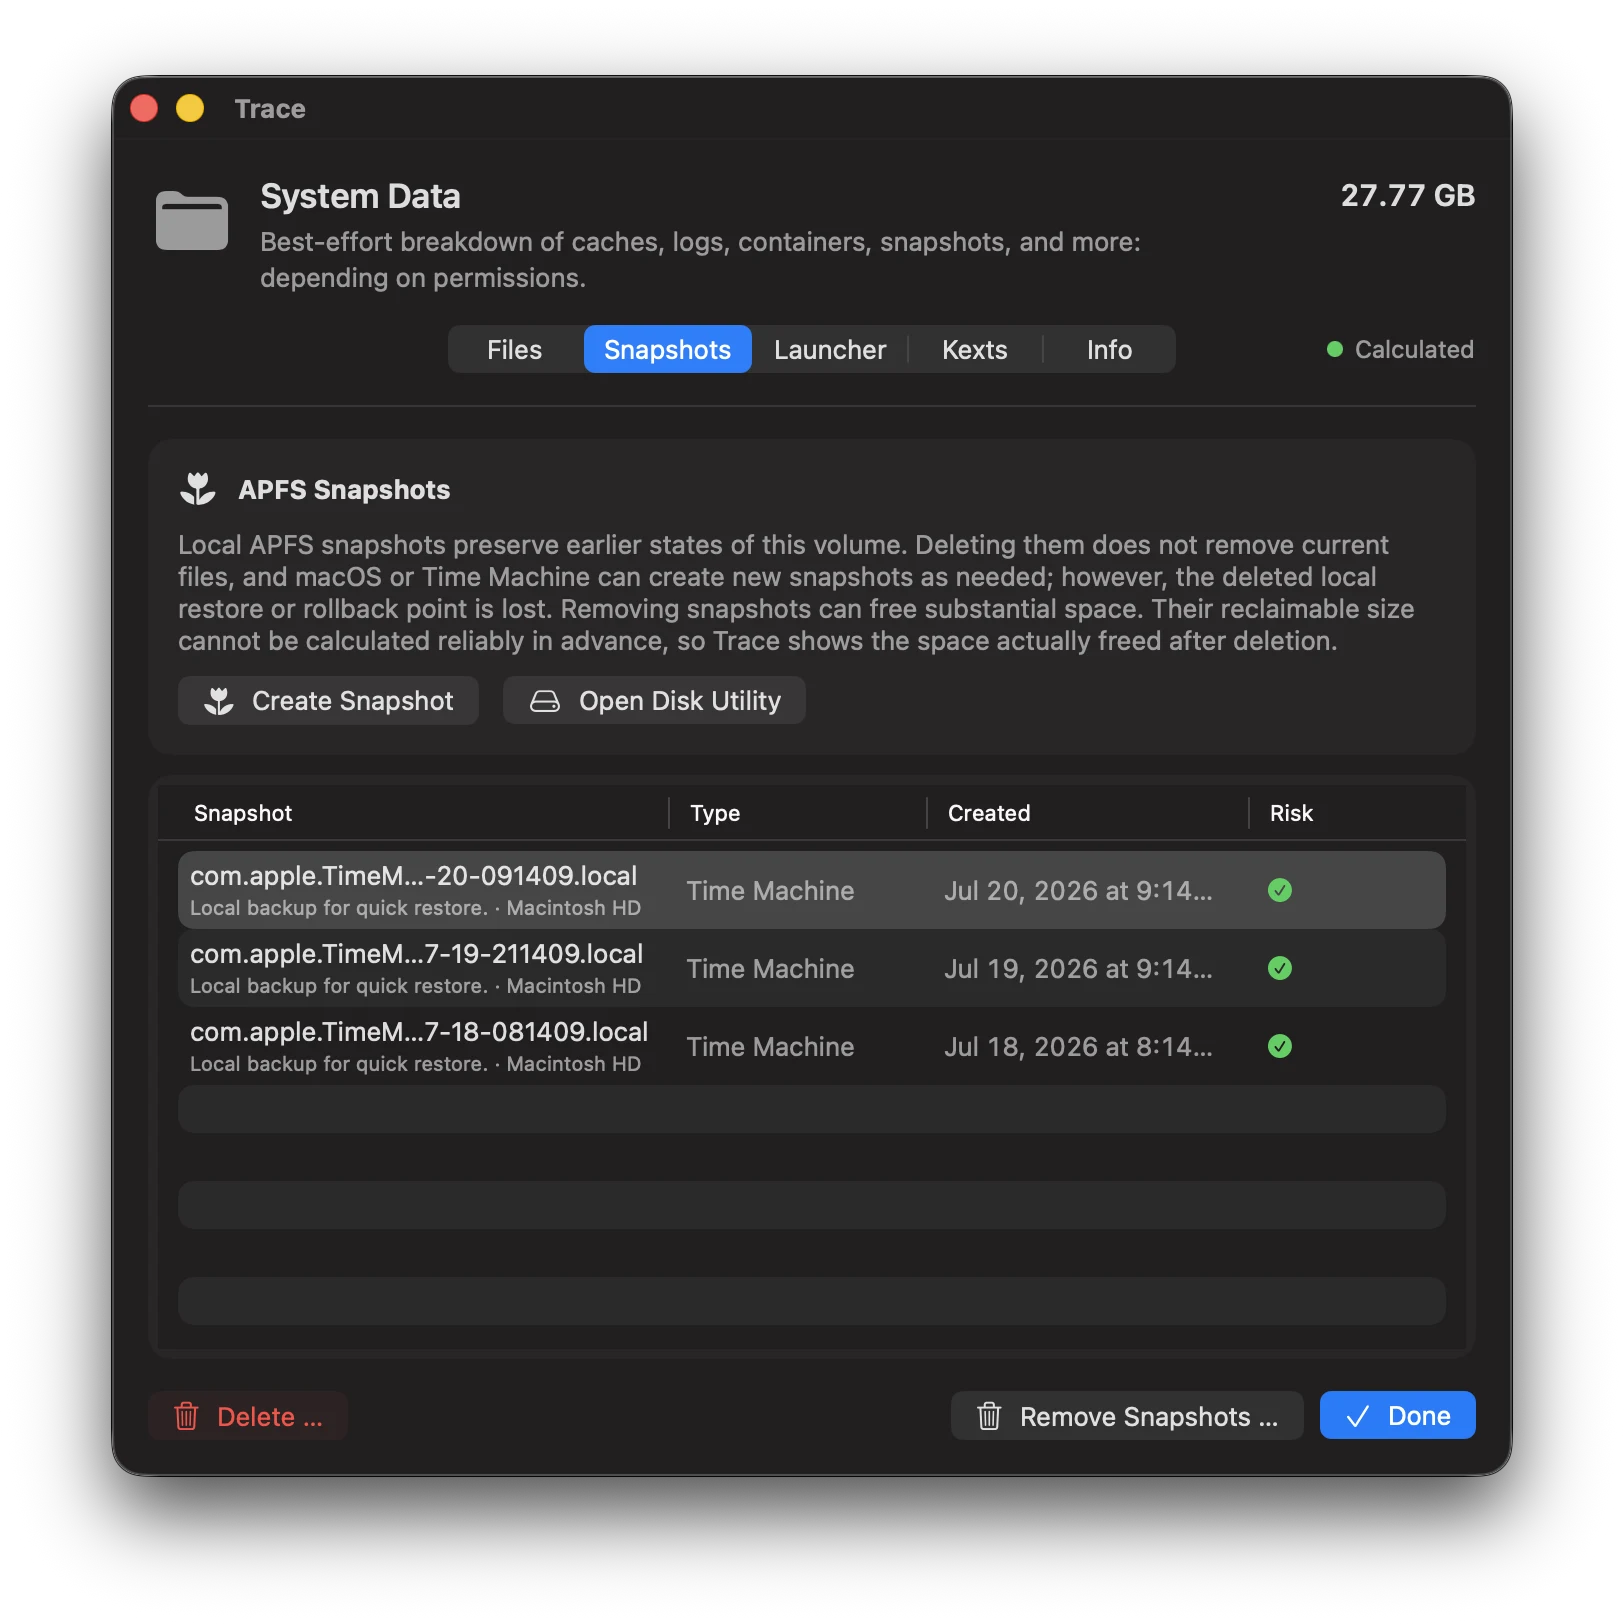Click the trash icon in Remove Snapshots button
This screenshot has width=1624, height=1624.
click(989, 1416)
